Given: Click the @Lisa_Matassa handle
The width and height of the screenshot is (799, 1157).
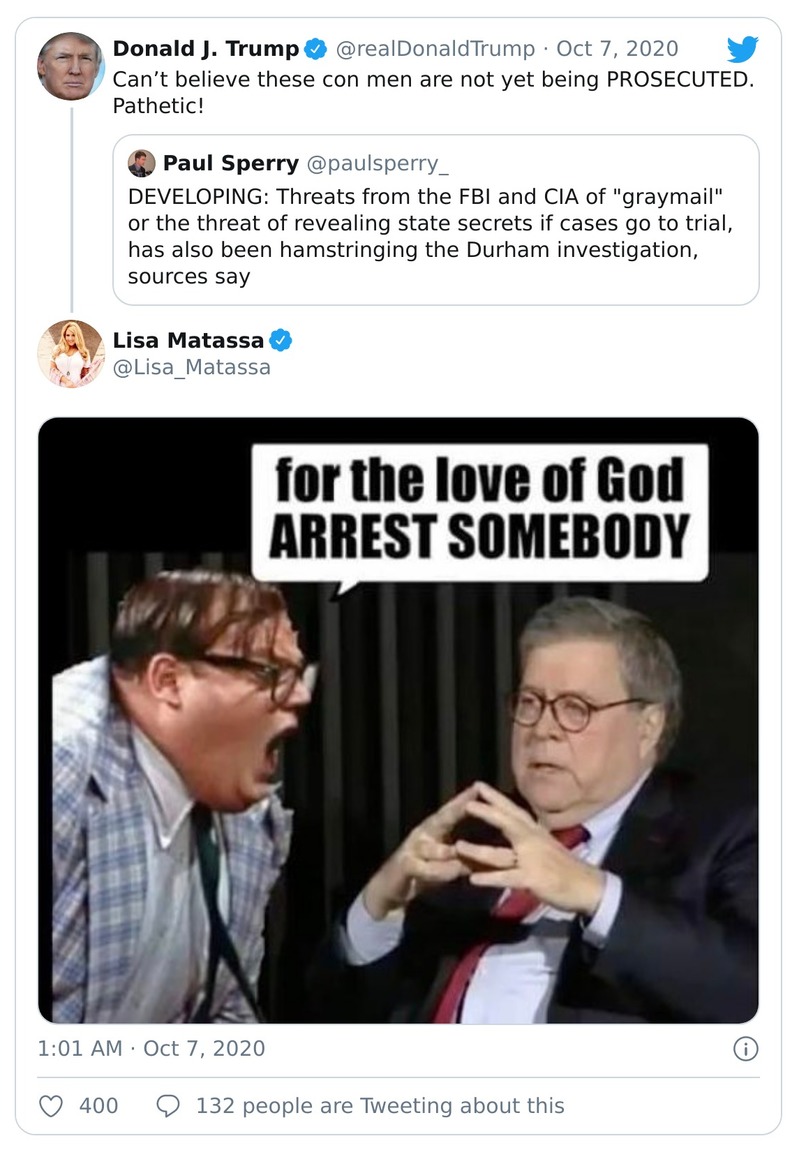Looking at the screenshot, I should click(x=191, y=367).
